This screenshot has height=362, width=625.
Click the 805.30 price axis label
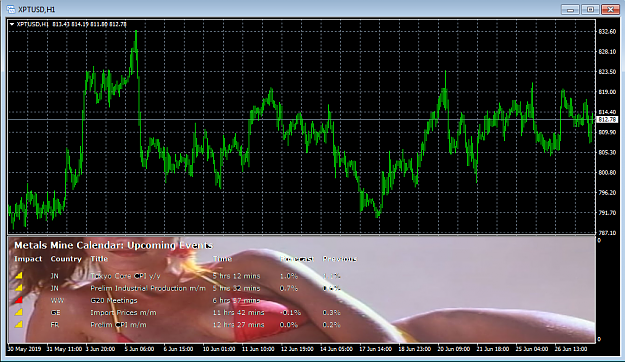pyautogui.click(x=607, y=152)
